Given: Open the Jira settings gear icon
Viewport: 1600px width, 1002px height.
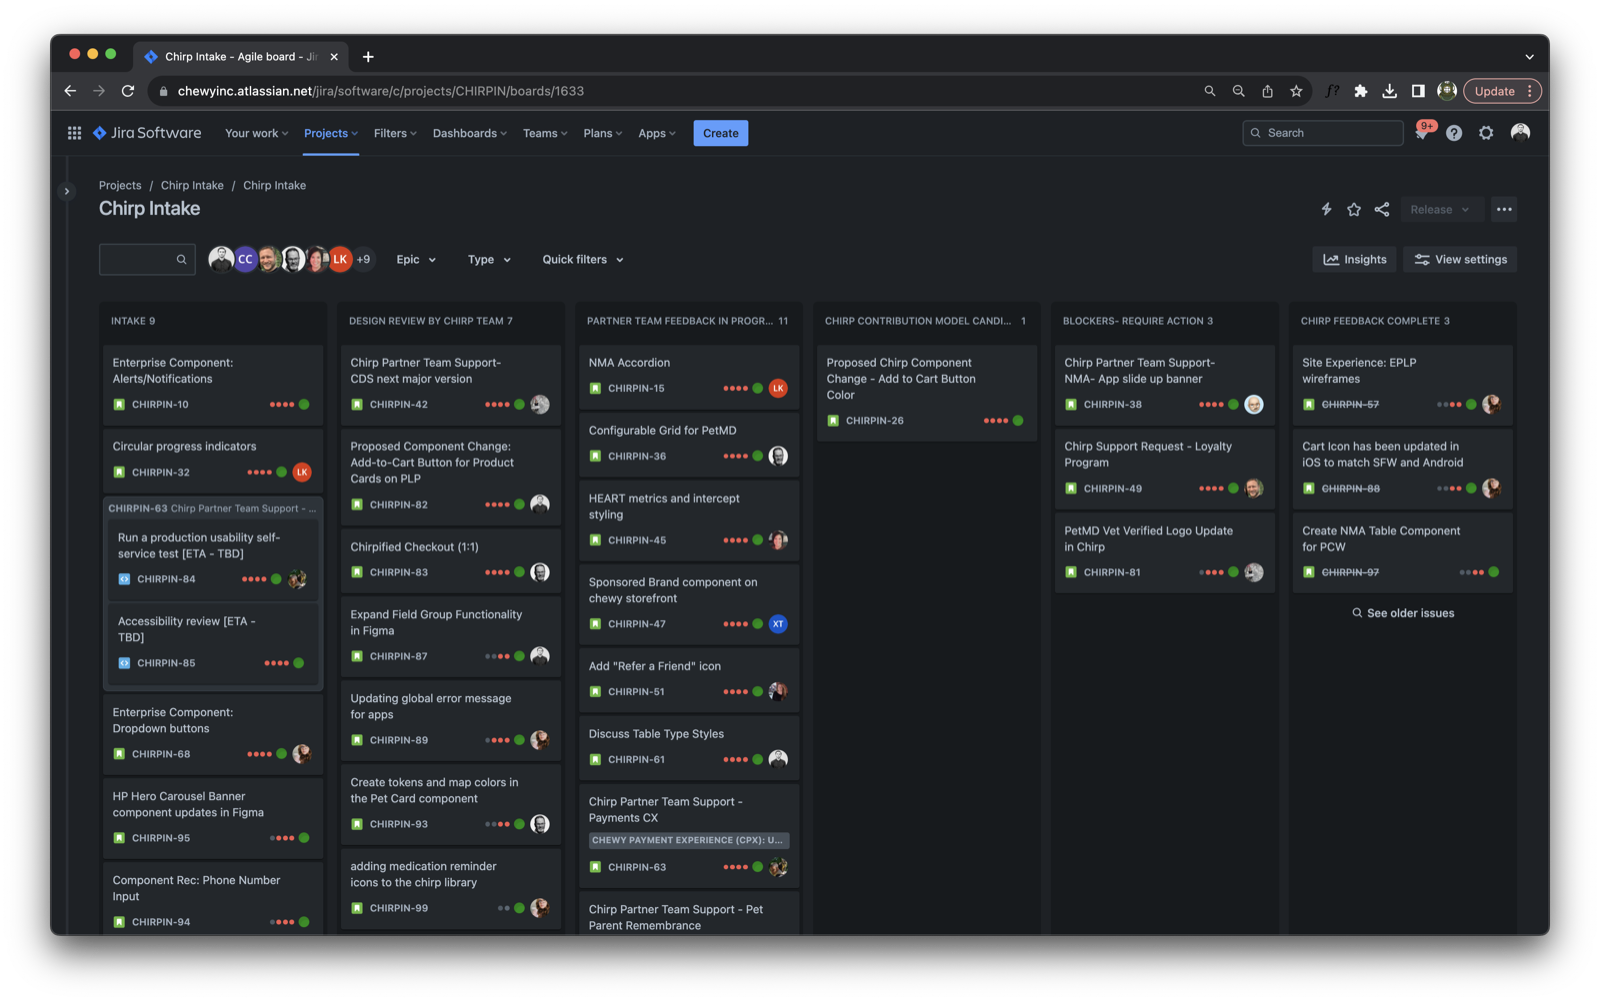Looking at the screenshot, I should (1486, 133).
